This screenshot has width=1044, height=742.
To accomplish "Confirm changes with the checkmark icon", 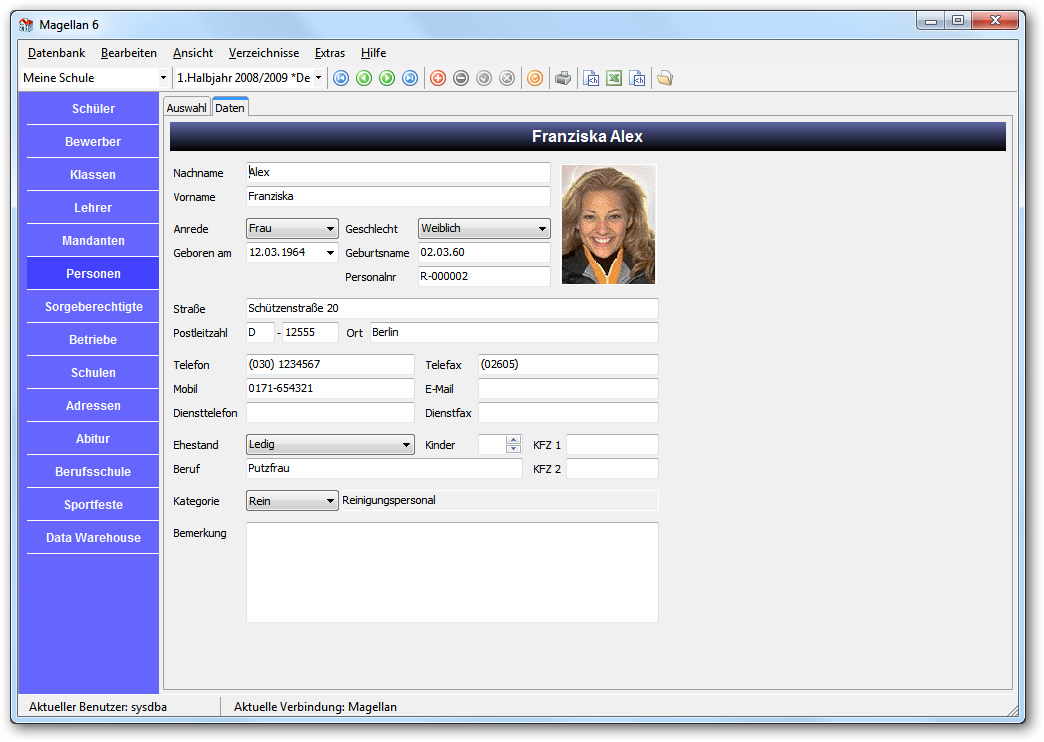I will coord(484,79).
